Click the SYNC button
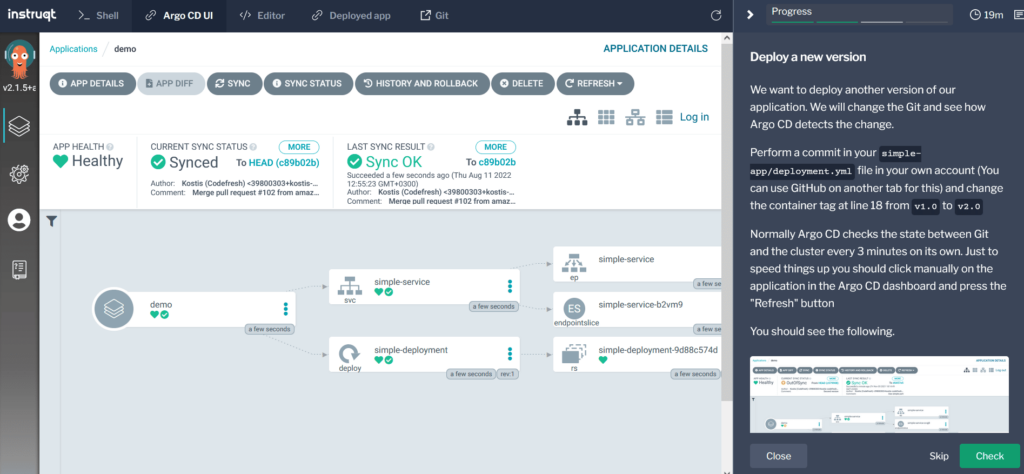Viewport: 1024px width, 474px height. [234, 84]
